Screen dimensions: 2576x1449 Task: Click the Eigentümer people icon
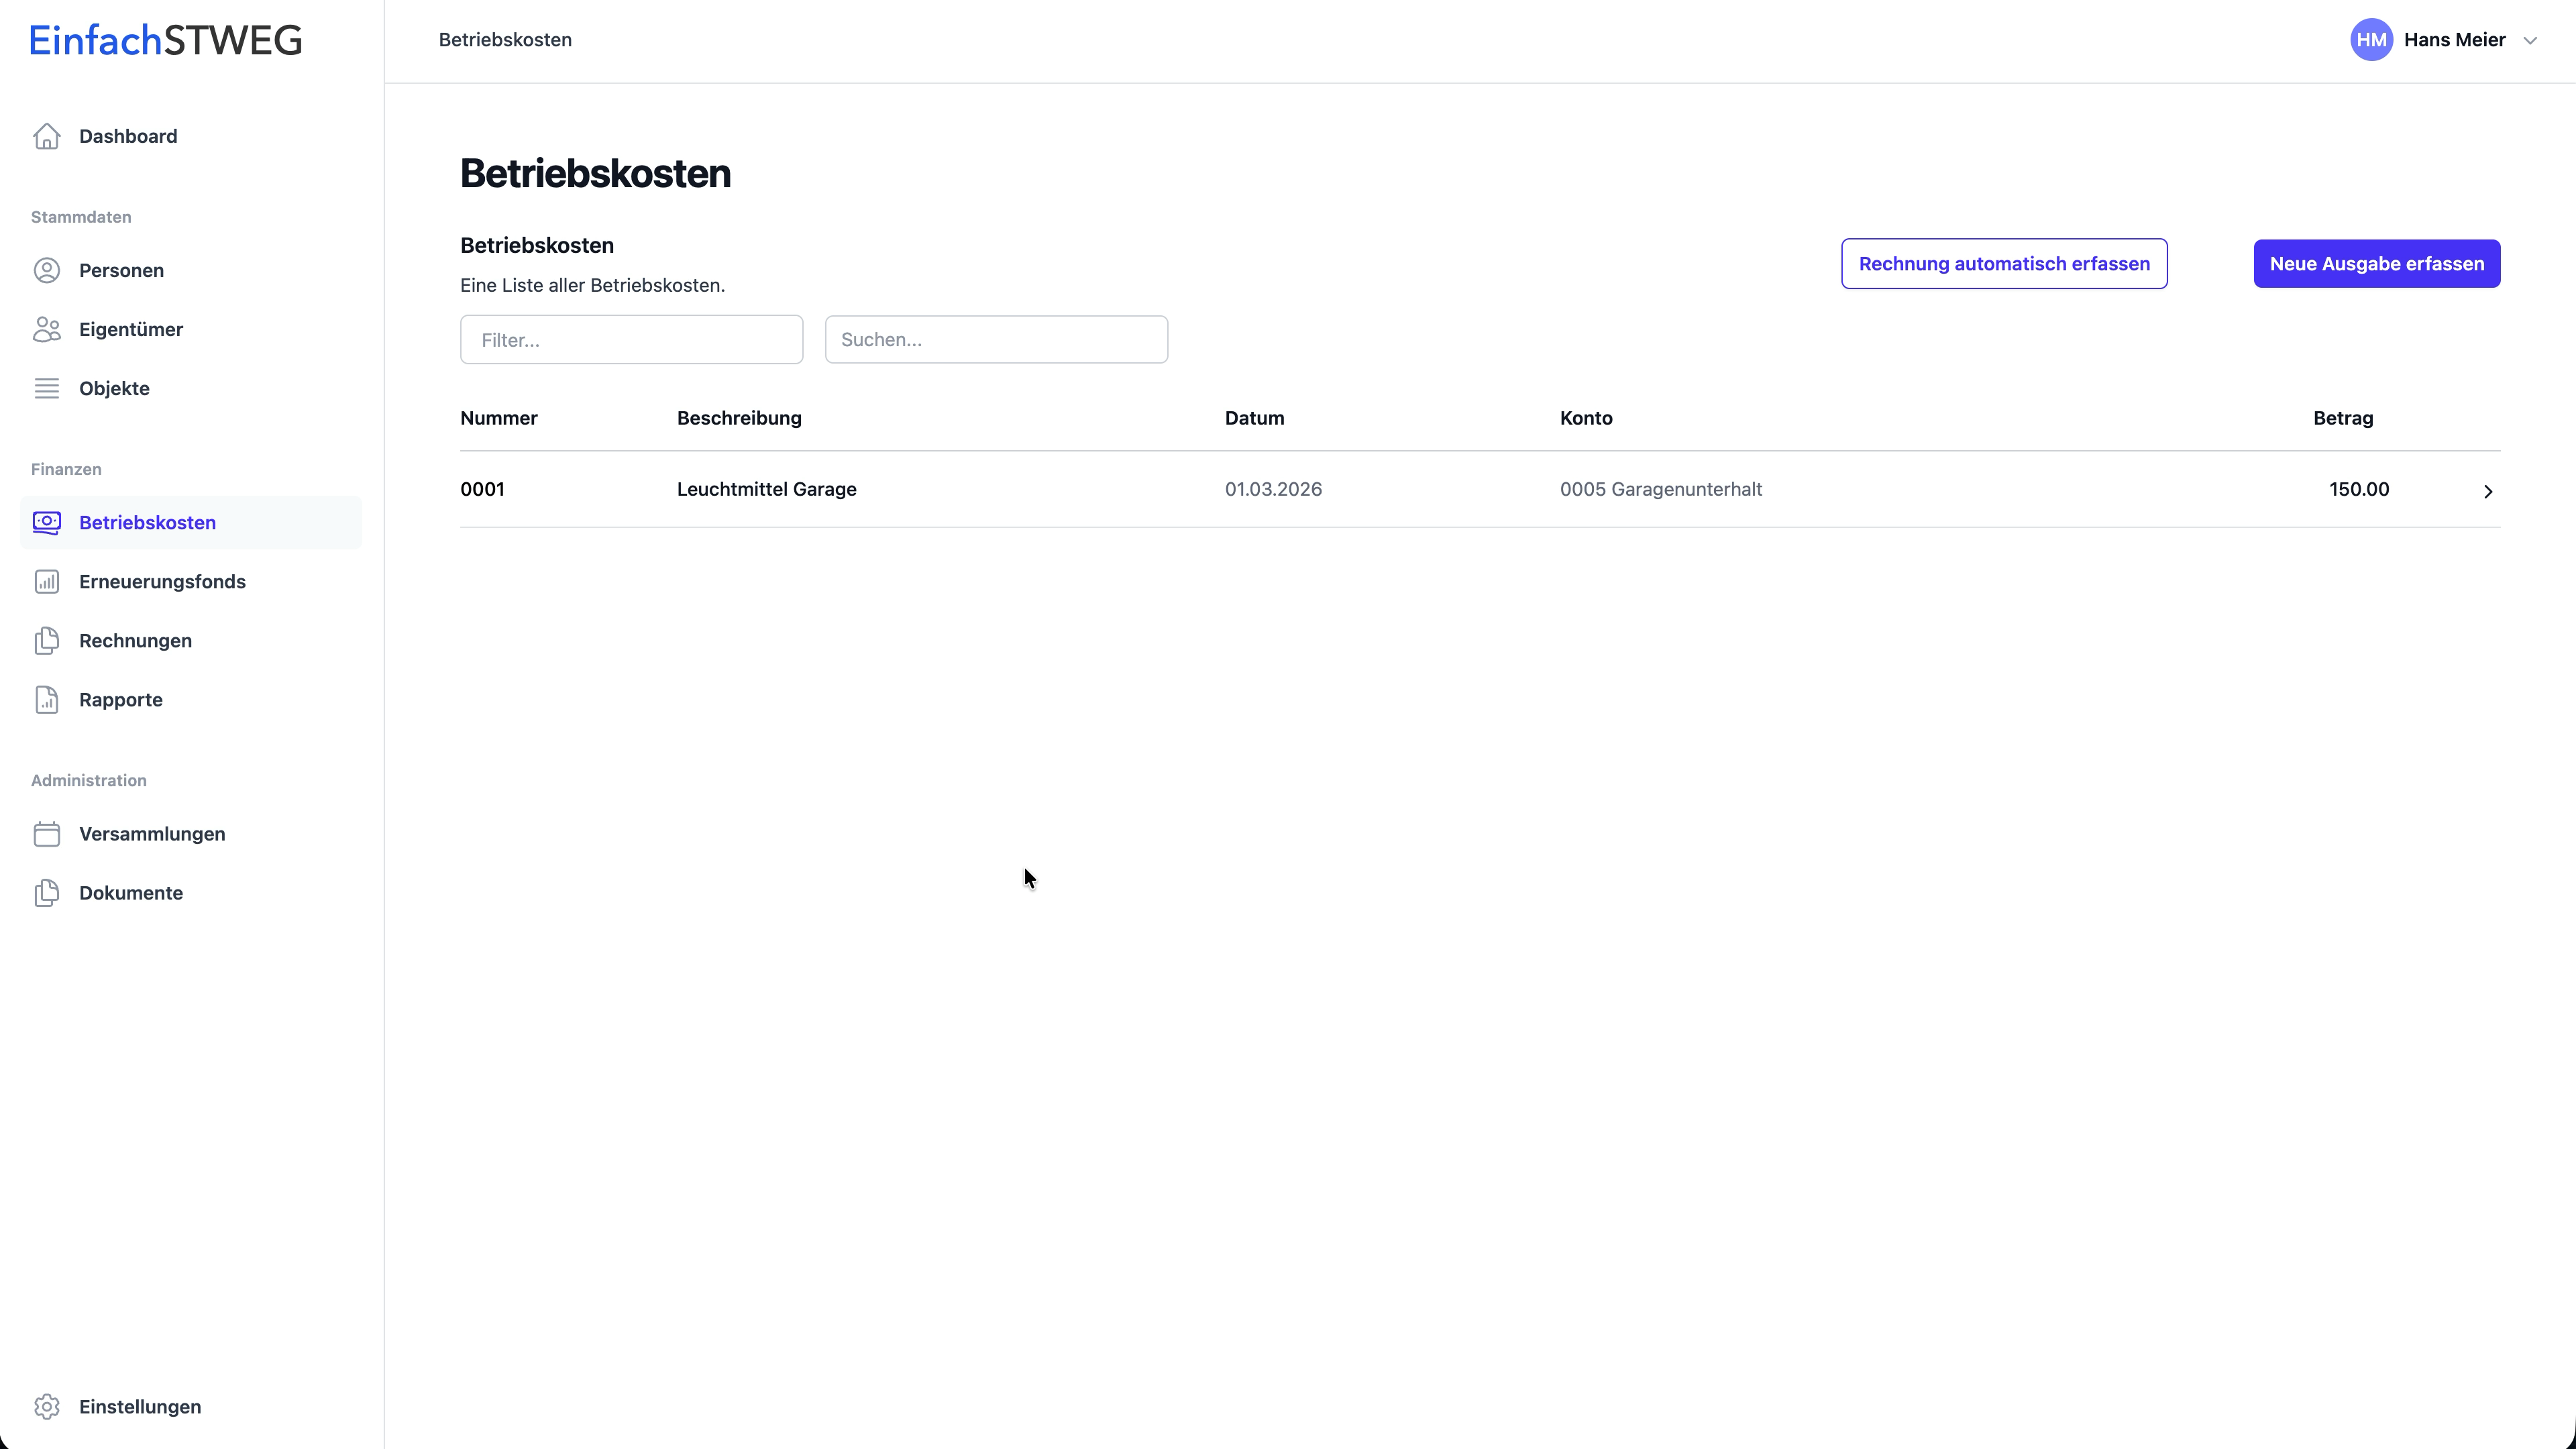47,330
